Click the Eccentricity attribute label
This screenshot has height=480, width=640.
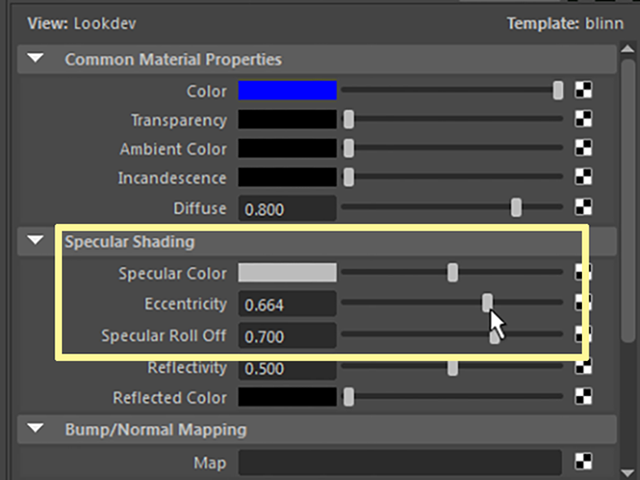pos(186,304)
